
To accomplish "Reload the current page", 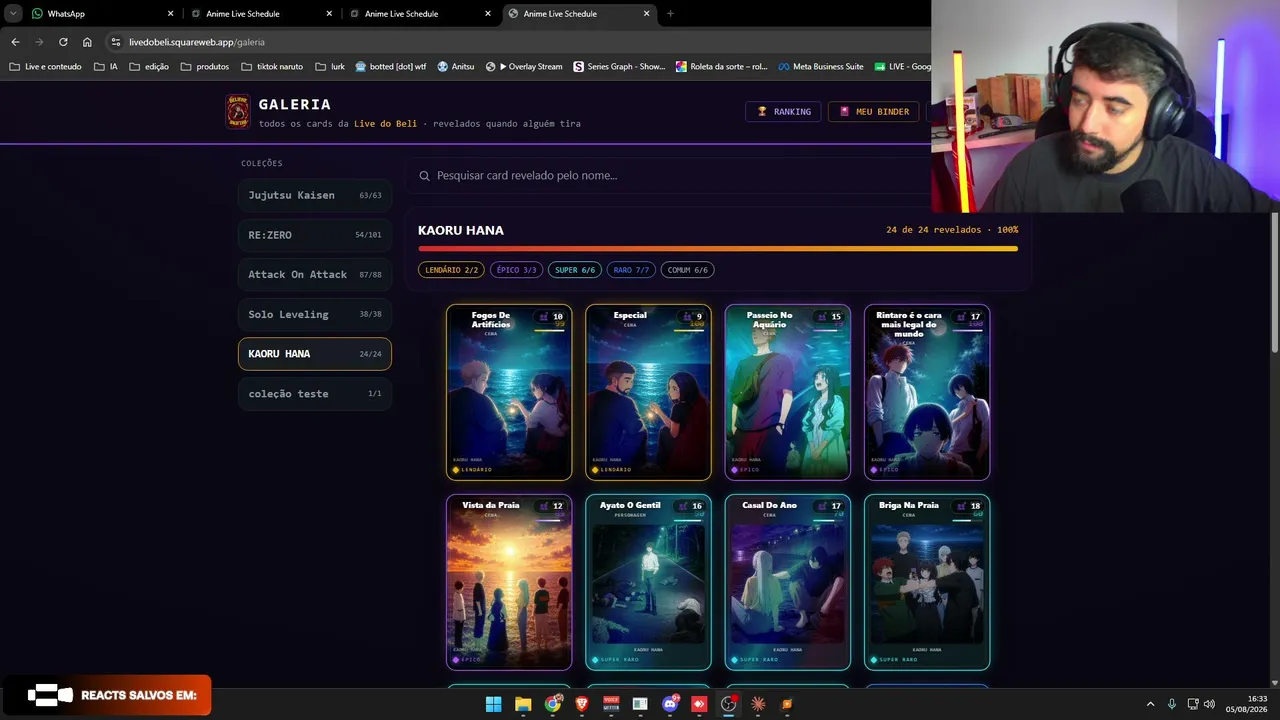I will click(x=63, y=42).
